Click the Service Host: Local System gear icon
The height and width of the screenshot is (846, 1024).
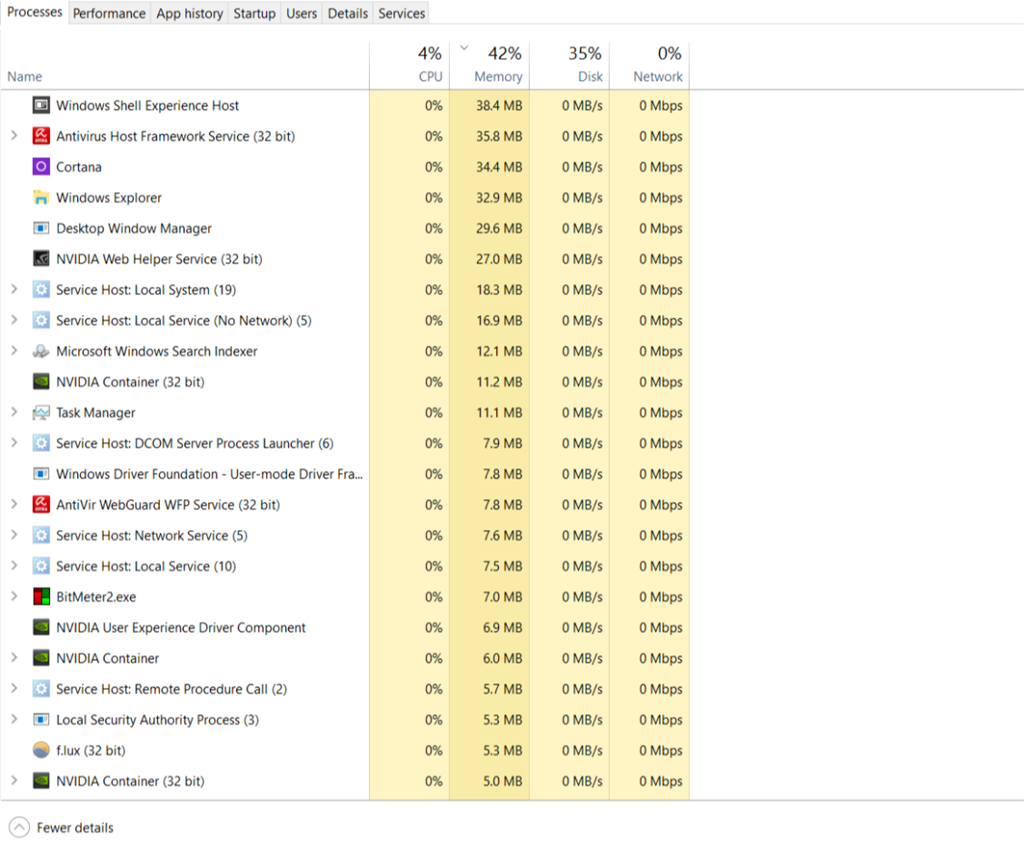point(41,289)
